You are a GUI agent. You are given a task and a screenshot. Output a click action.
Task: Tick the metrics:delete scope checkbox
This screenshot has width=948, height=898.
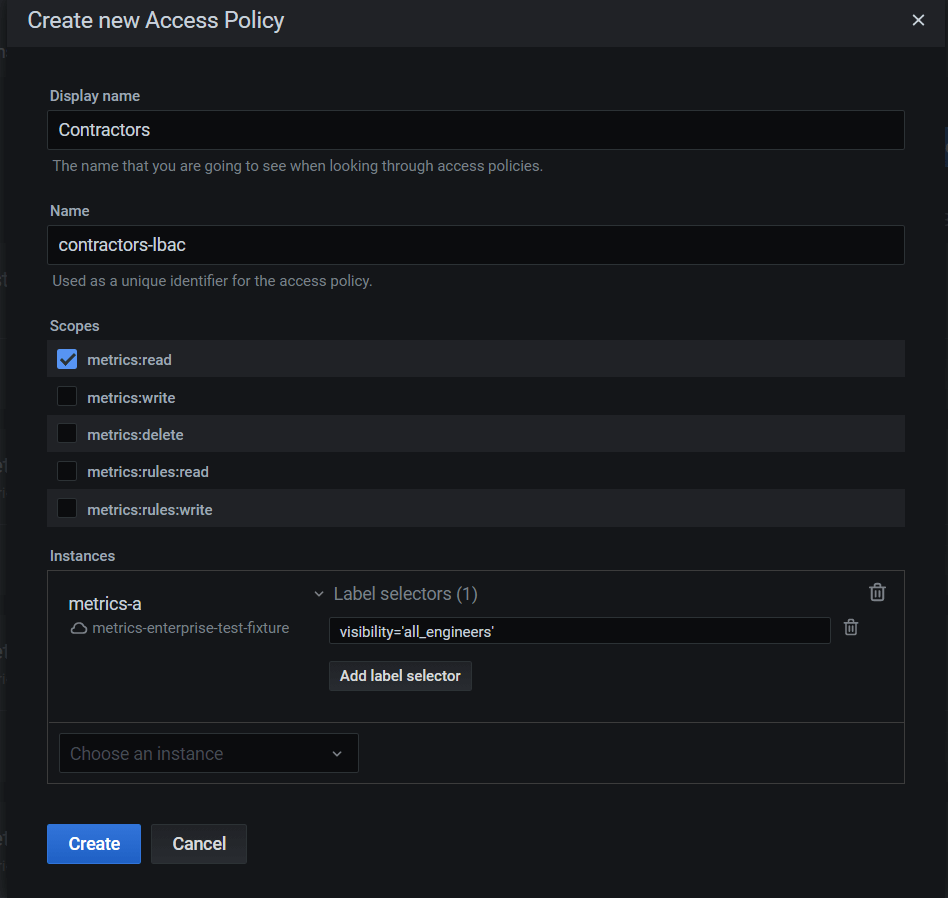click(x=67, y=434)
